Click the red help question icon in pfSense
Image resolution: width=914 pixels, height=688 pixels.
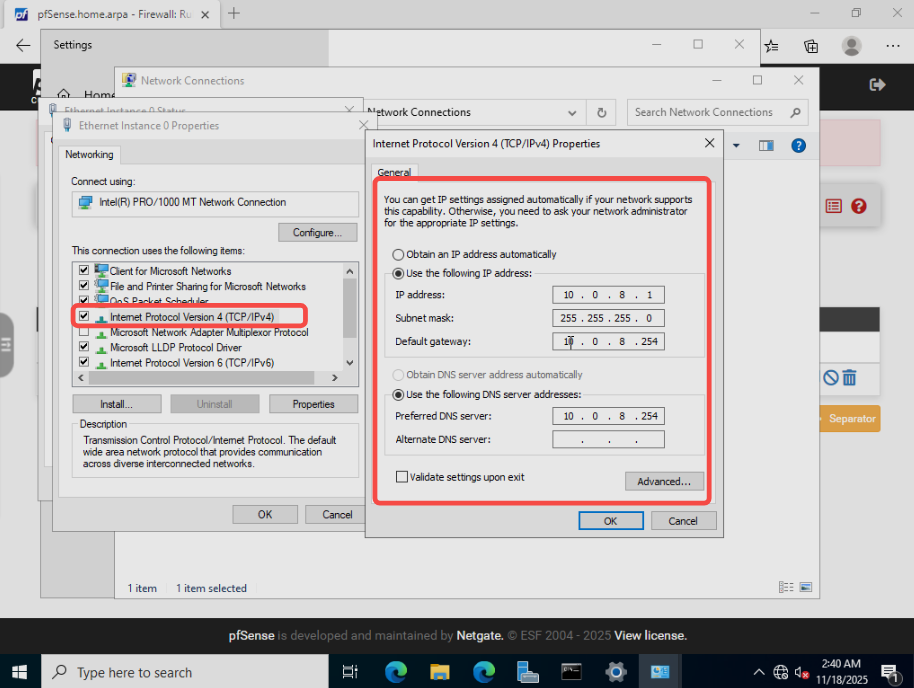click(x=859, y=206)
